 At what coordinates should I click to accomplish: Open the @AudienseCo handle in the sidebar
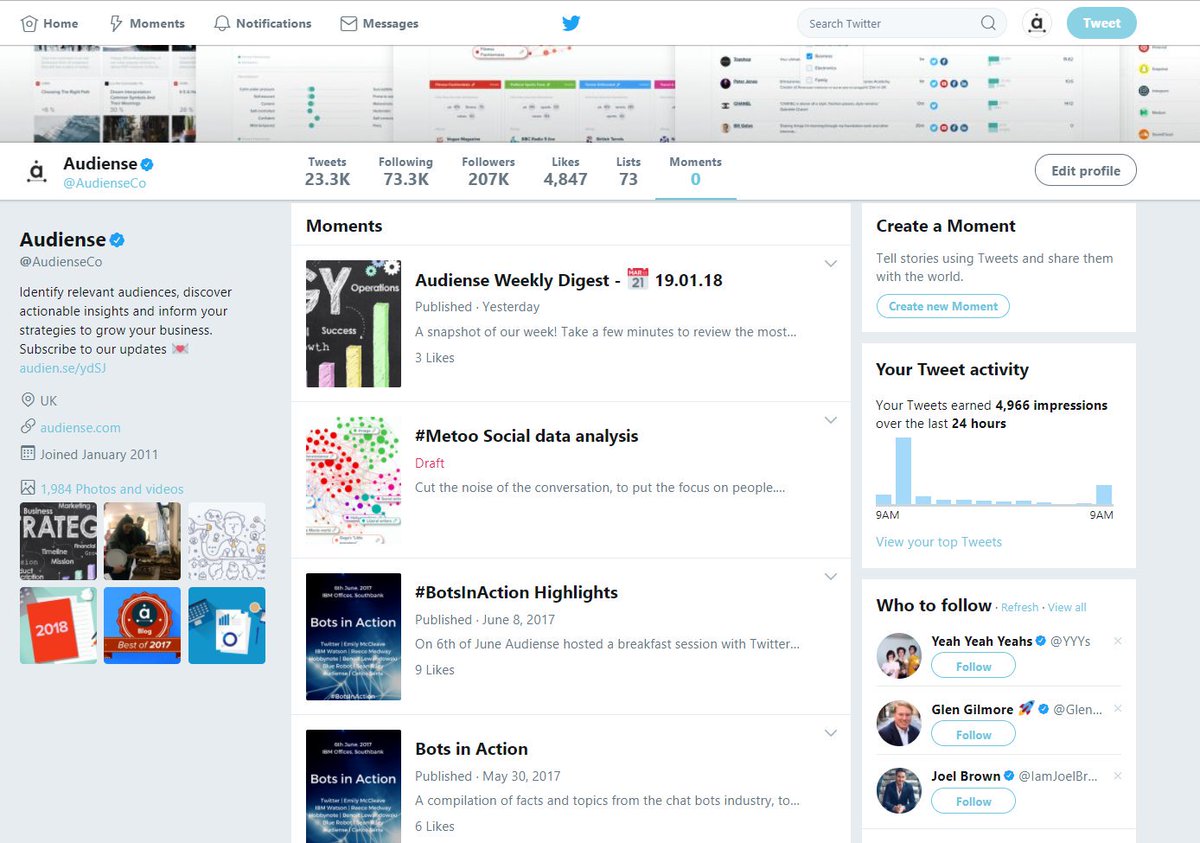(x=61, y=262)
